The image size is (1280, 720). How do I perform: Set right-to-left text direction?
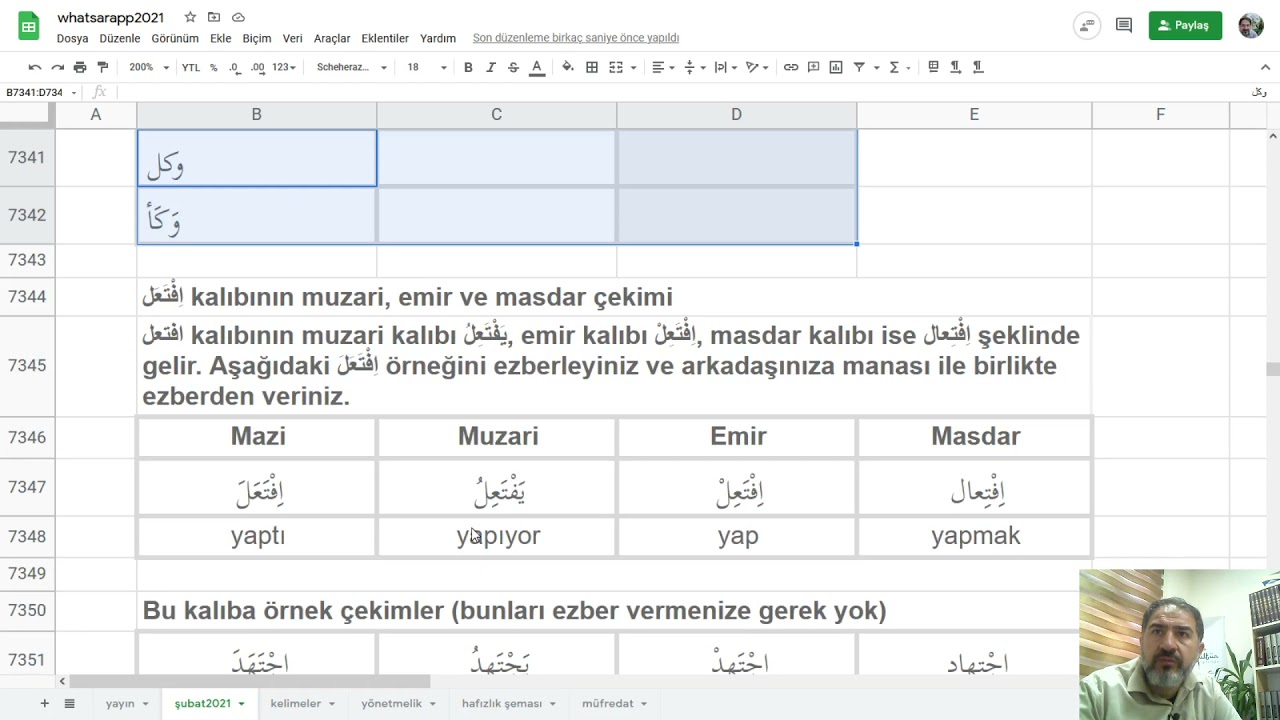977,67
